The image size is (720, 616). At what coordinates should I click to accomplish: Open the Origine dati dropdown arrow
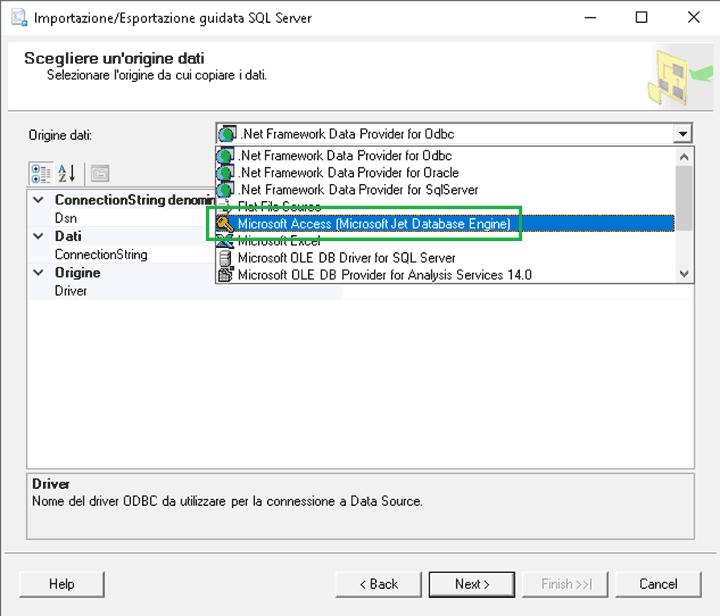(682, 134)
